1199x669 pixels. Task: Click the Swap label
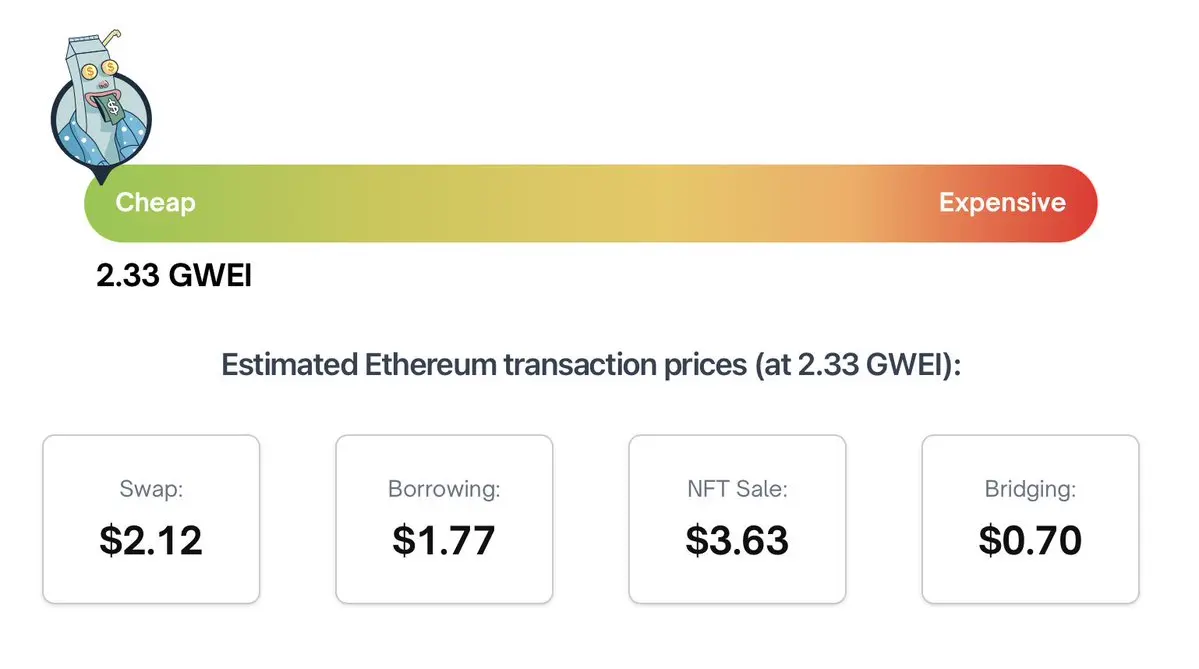point(151,490)
